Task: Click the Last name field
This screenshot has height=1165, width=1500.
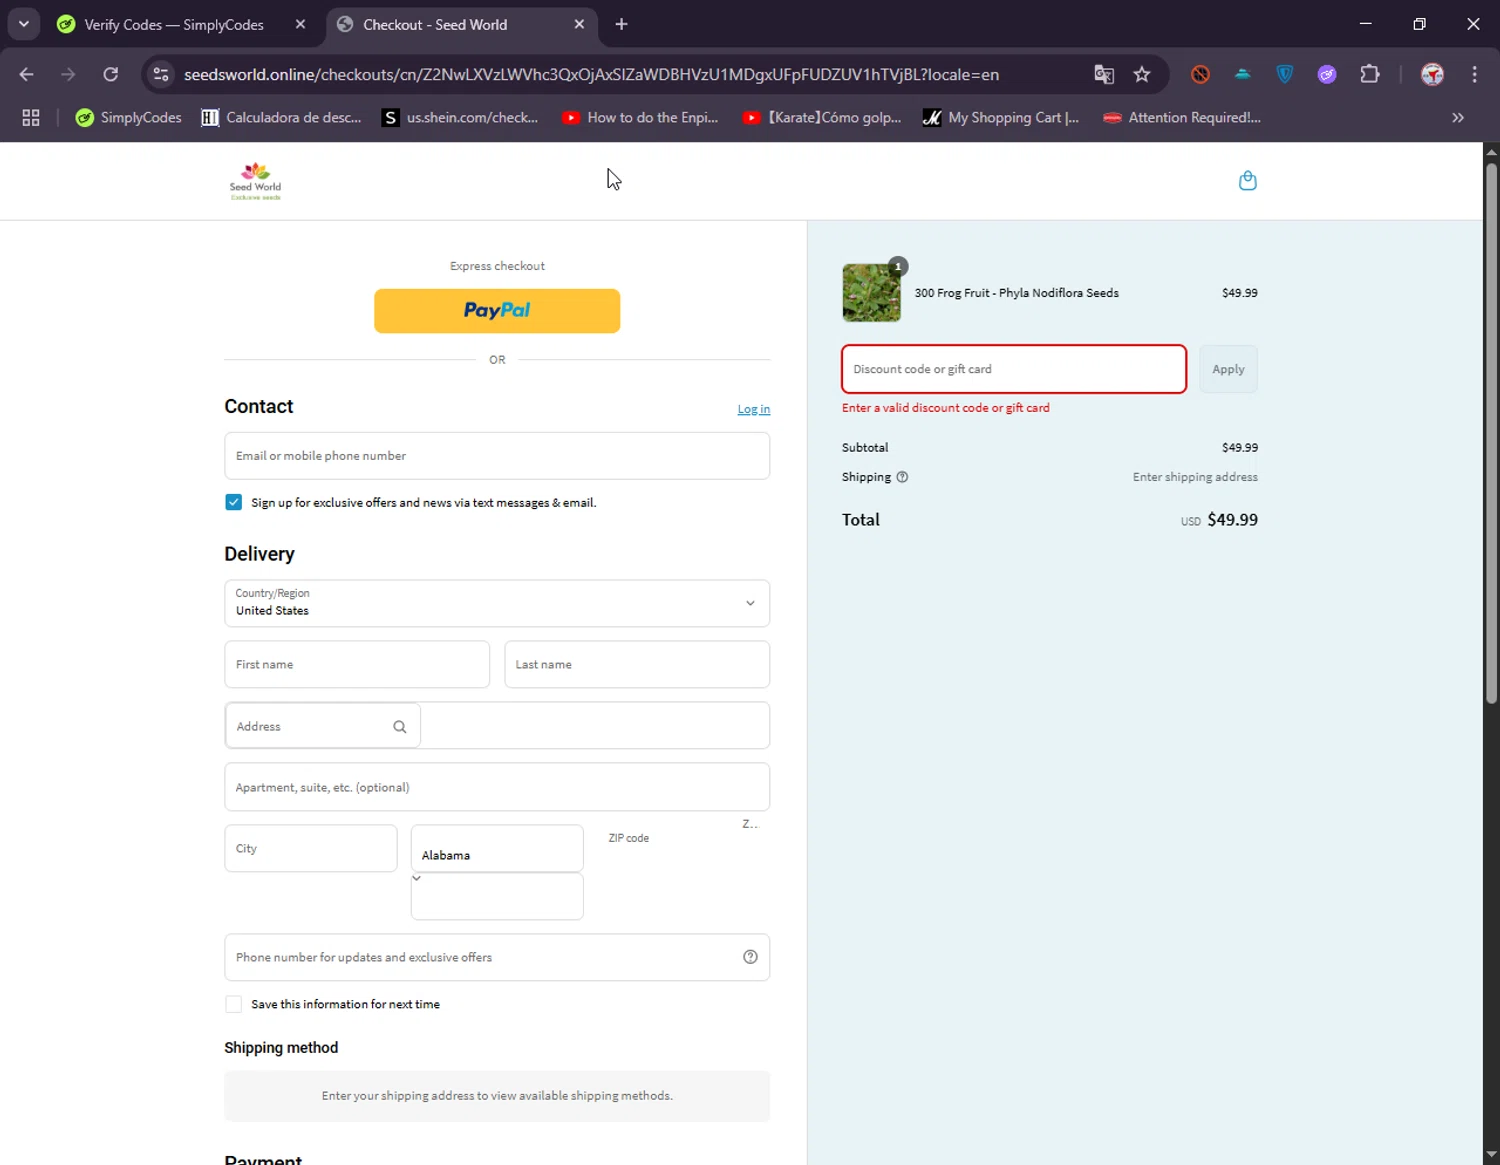Action: coord(637,664)
